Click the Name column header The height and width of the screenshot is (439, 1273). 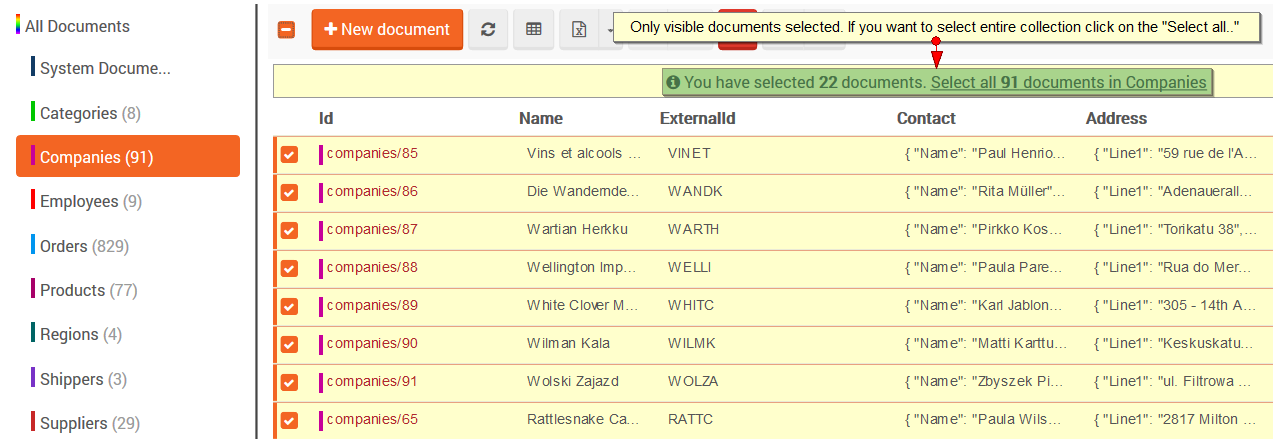click(541, 118)
